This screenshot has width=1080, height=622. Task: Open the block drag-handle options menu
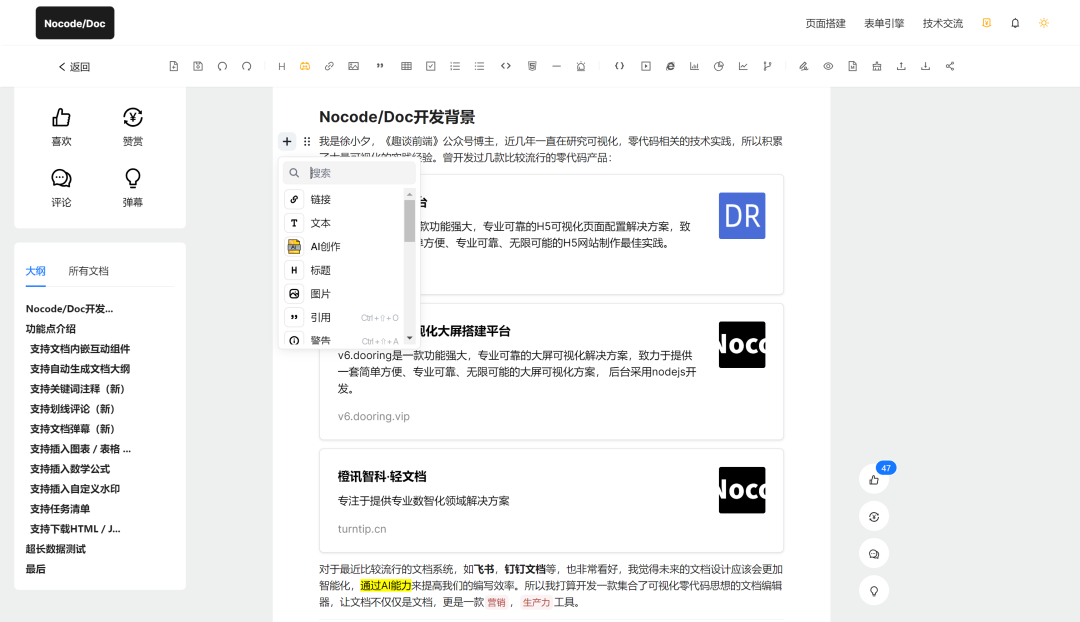[307, 142]
